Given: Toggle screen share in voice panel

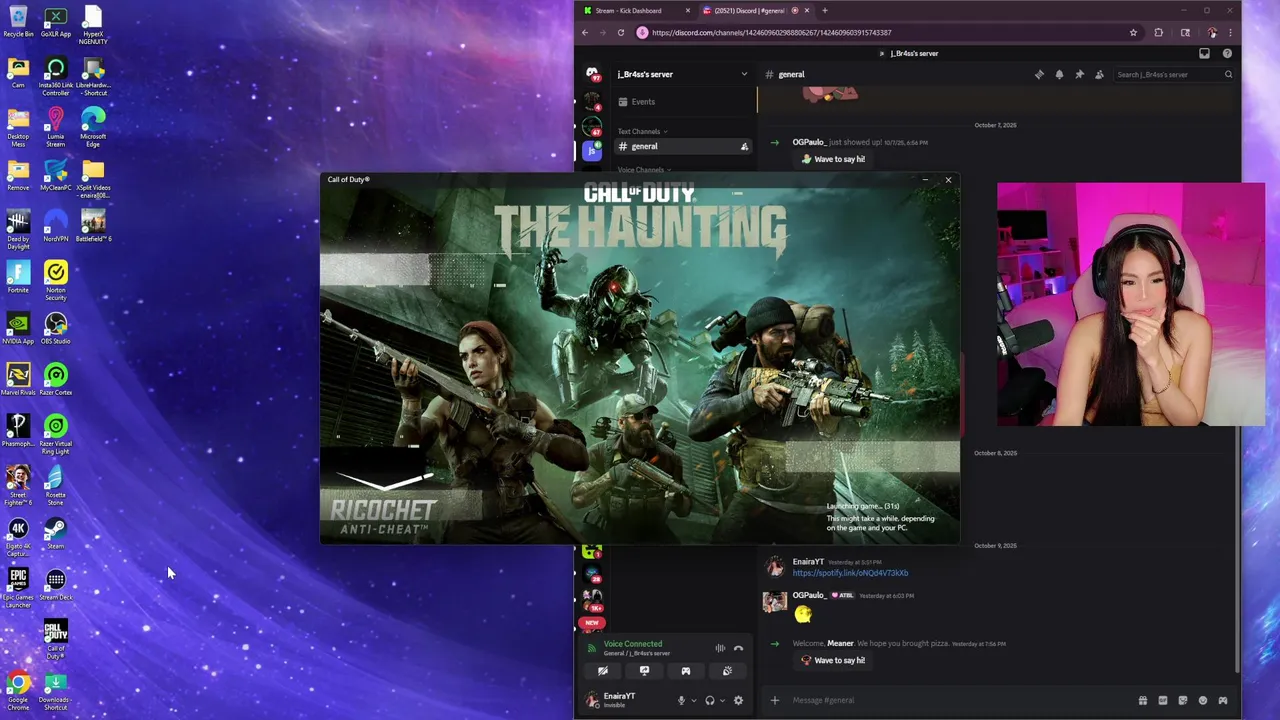Looking at the screenshot, I should coord(644,671).
